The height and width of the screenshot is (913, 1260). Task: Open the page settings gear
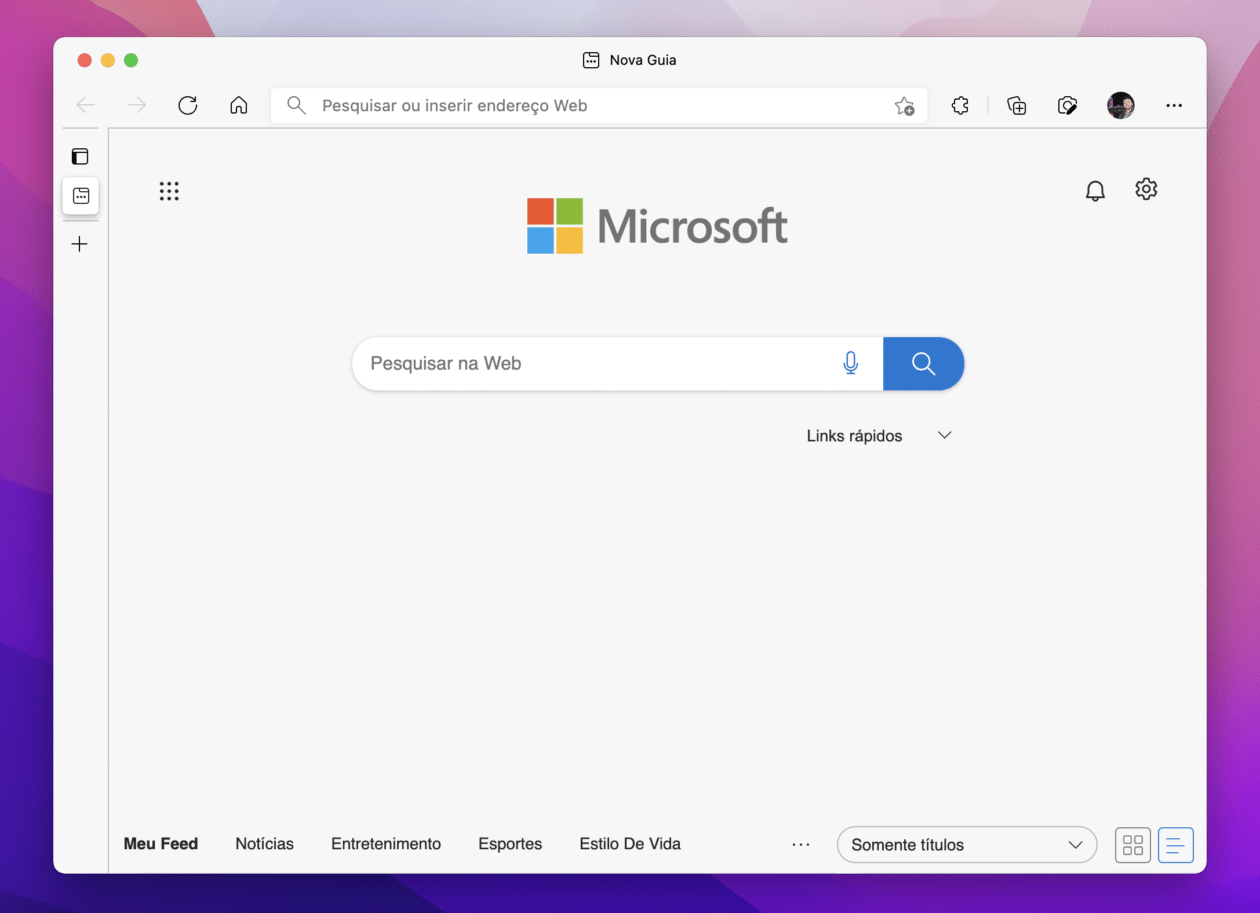click(1146, 189)
